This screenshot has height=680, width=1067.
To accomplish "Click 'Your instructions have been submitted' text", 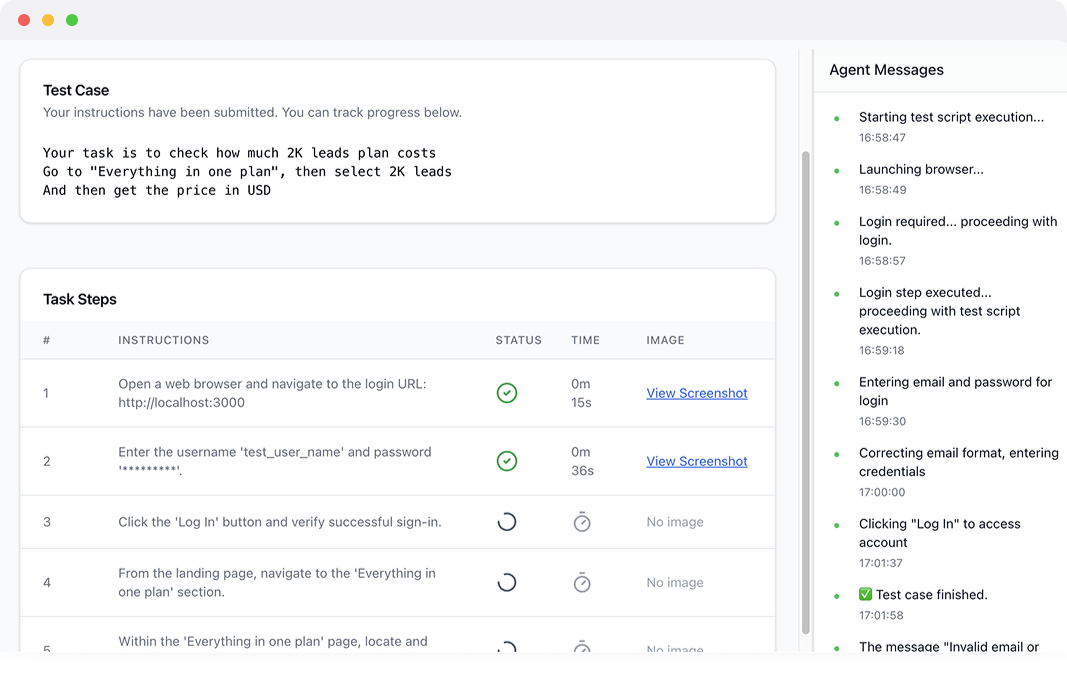I will point(252,112).
